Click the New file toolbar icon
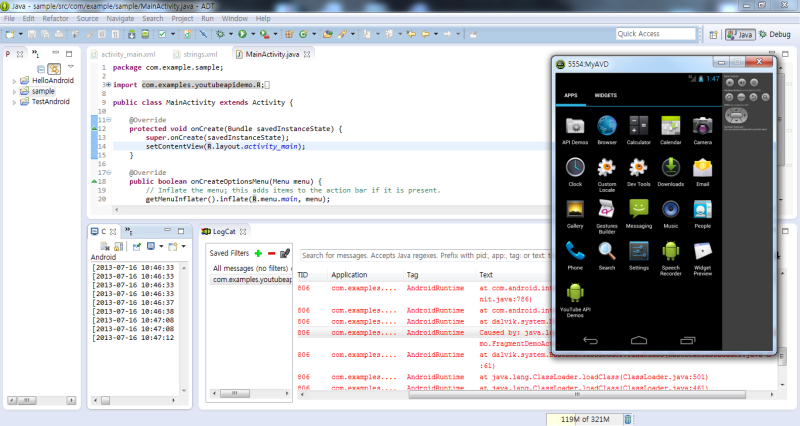 coord(10,34)
